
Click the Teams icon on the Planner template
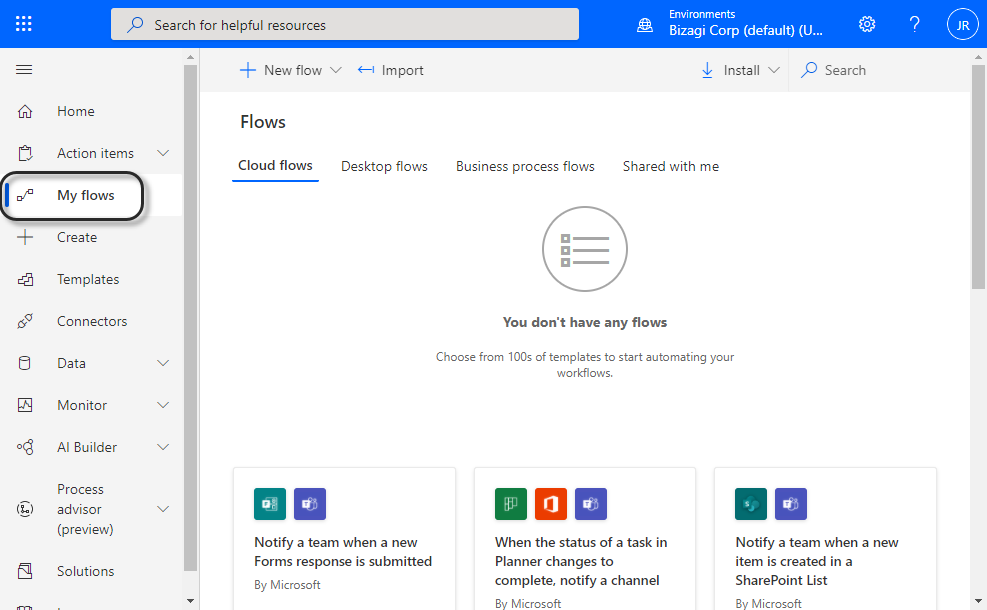tap(591, 504)
